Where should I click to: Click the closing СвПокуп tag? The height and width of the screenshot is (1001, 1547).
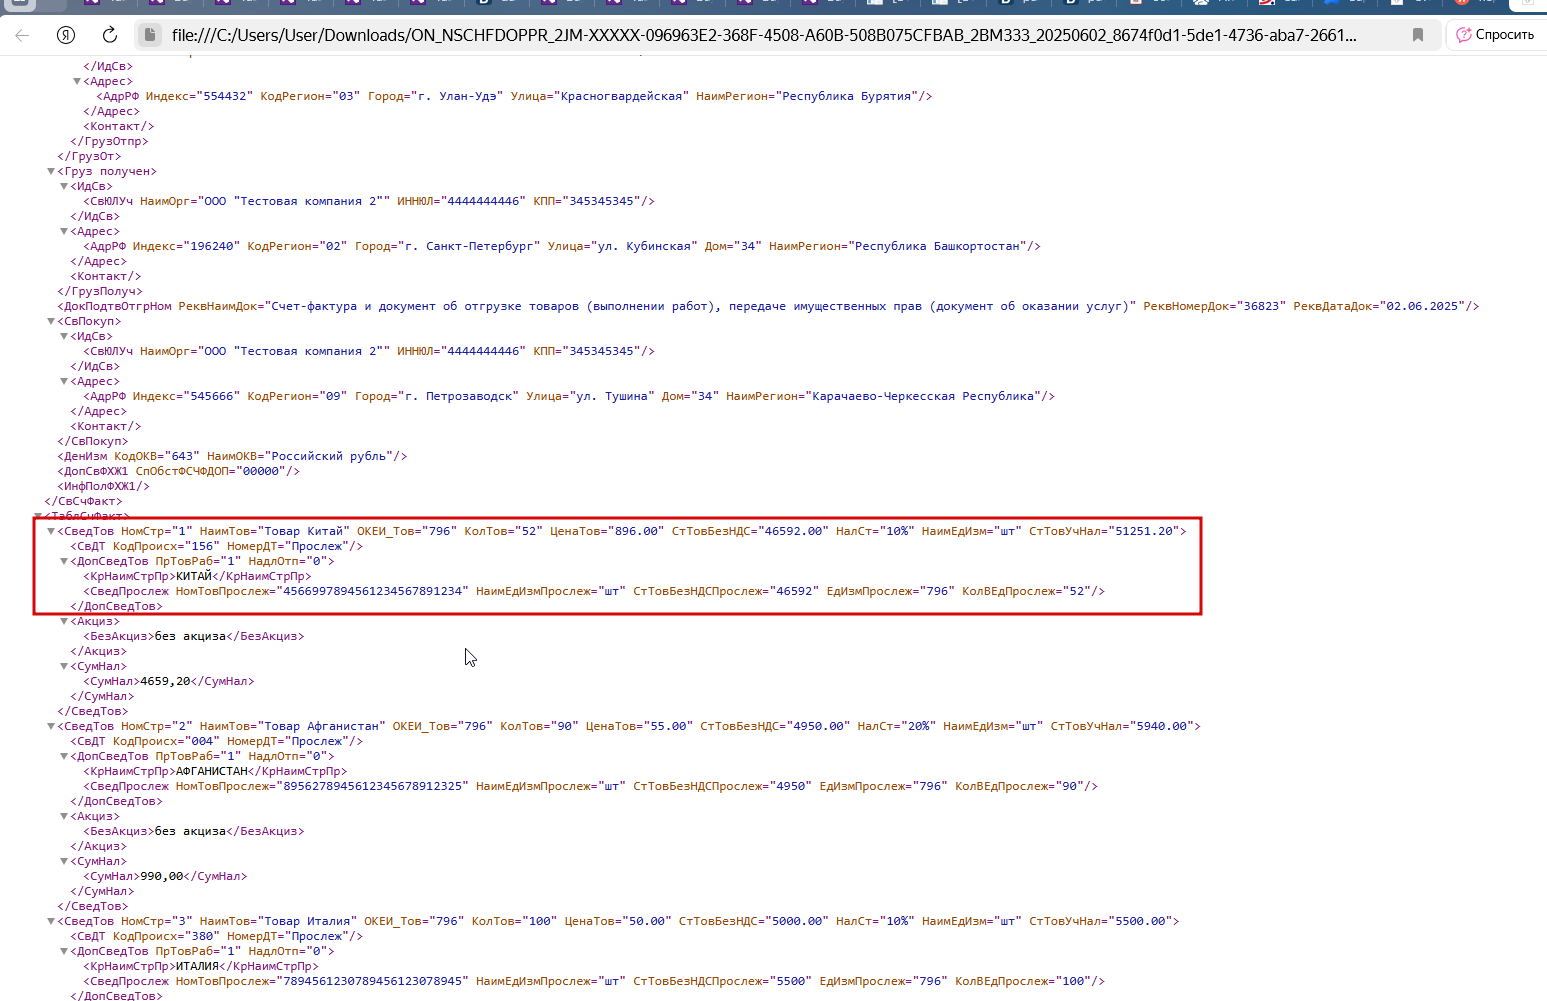(93, 442)
